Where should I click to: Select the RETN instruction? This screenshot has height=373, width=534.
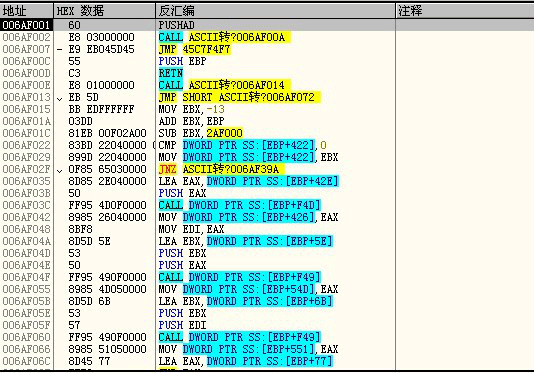point(171,73)
